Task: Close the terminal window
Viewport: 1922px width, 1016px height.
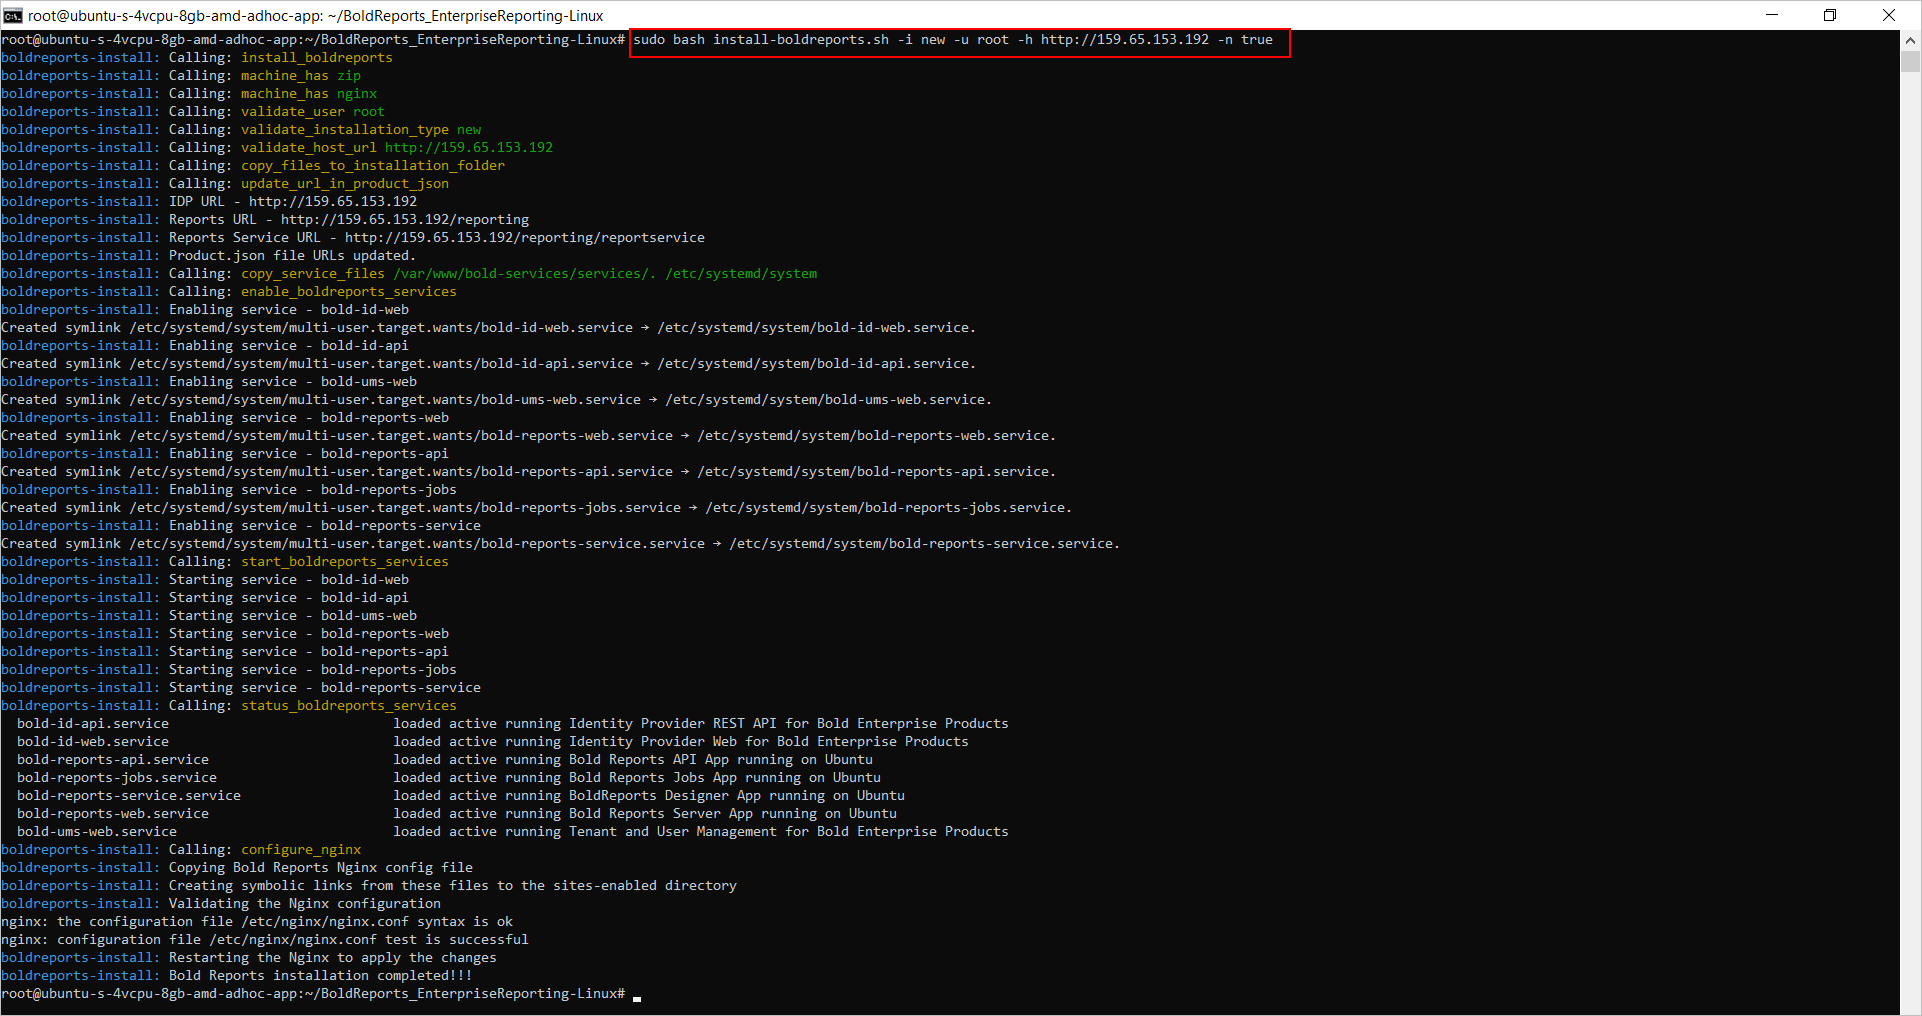Action: coord(1889,15)
